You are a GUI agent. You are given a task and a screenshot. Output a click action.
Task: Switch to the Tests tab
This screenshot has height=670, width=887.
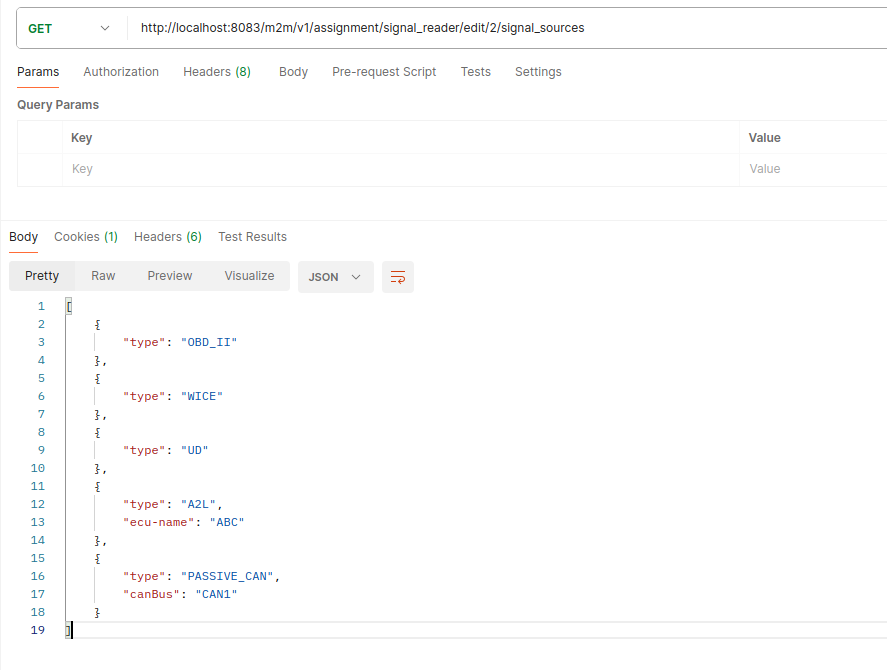tap(475, 72)
